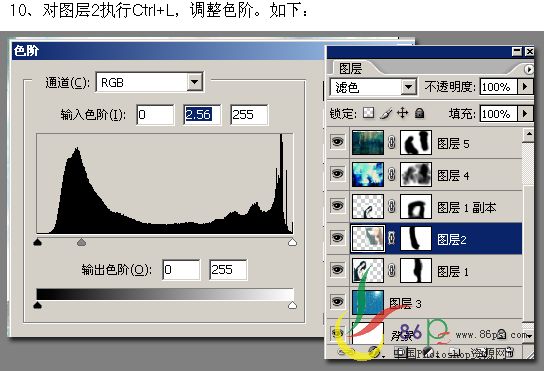
Task: Click layers list scroll up arrow
Action: click(x=529, y=135)
